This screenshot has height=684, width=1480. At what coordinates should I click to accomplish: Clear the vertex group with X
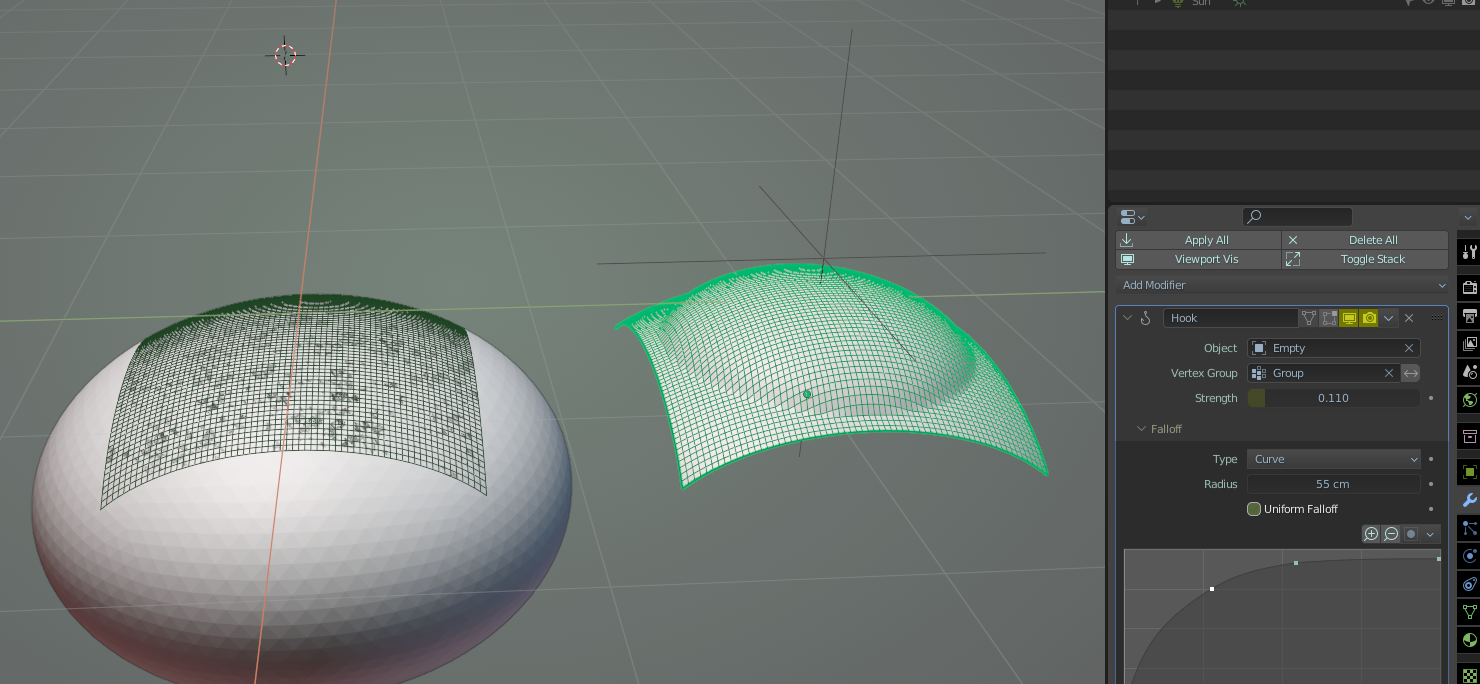pyautogui.click(x=1389, y=373)
